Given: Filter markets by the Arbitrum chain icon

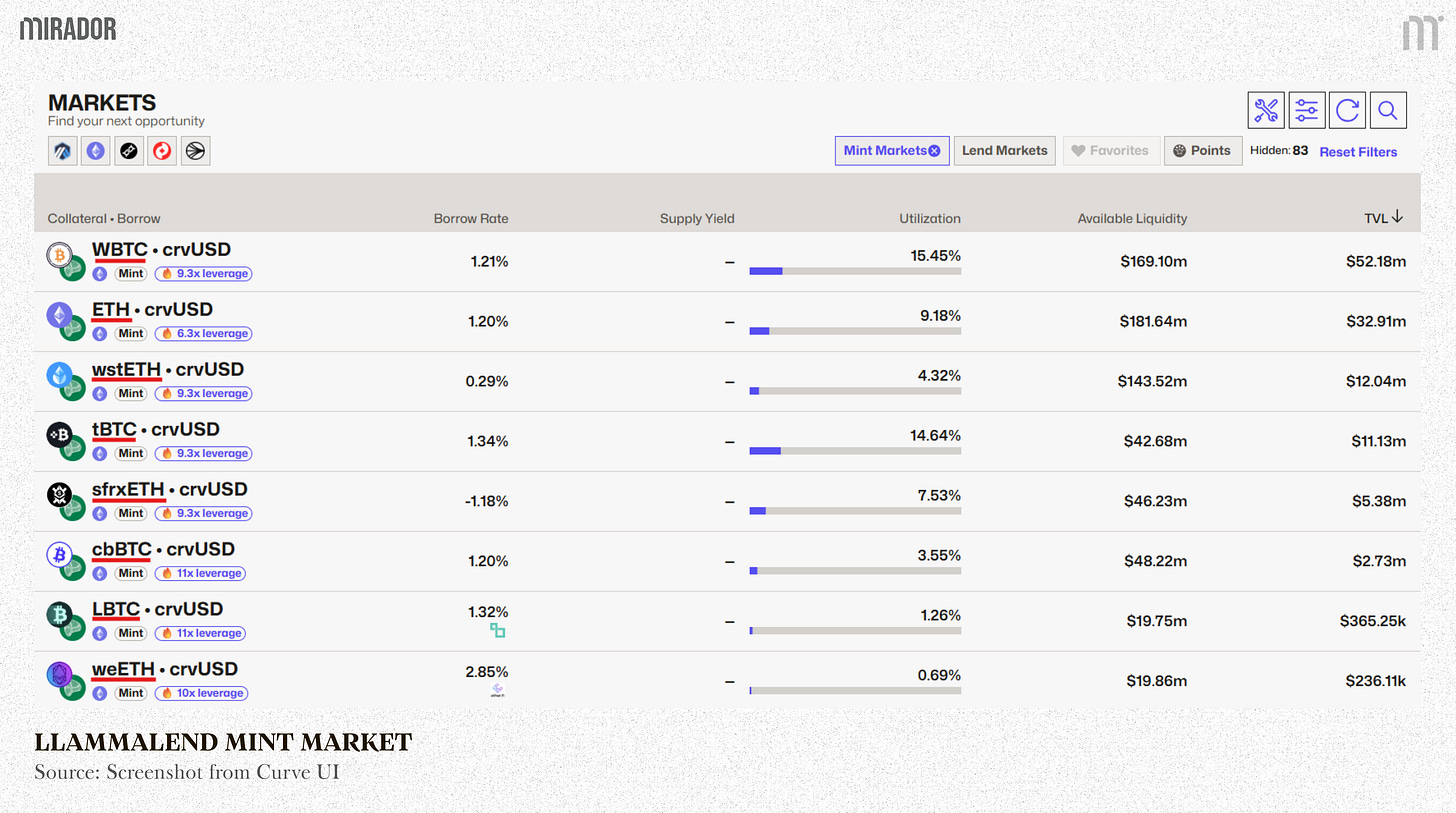Looking at the screenshot, I should tap(62, 151).
